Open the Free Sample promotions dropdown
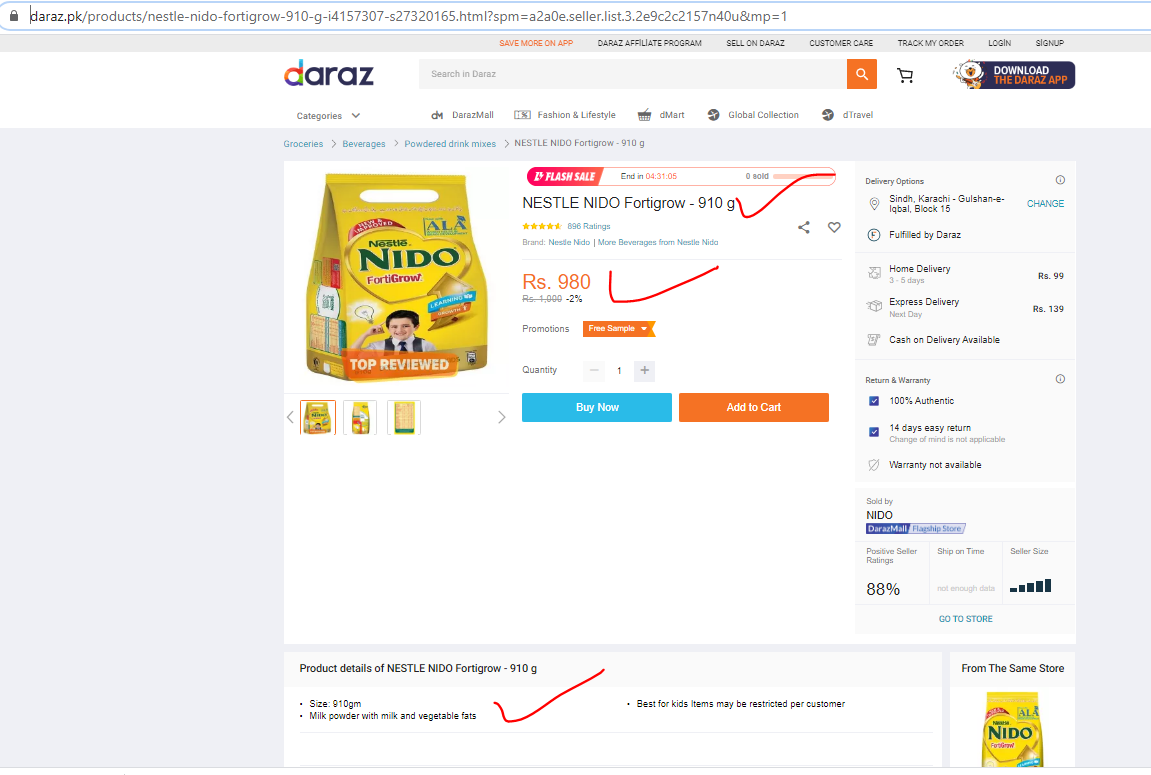 618,329
